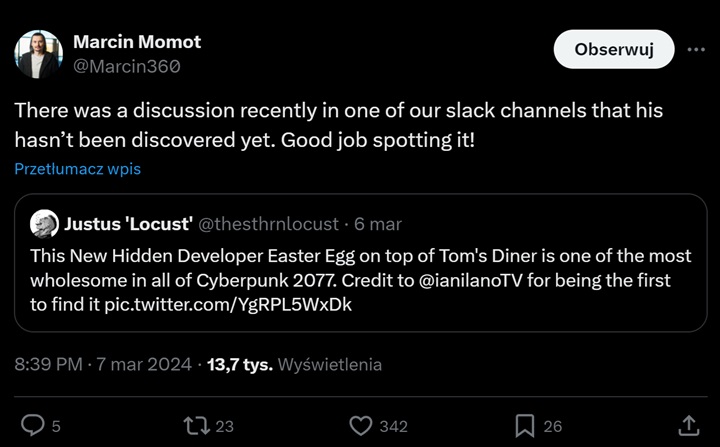Click the reply speech bubble icon
Screen dimensions: 720x447
(33, 426)
